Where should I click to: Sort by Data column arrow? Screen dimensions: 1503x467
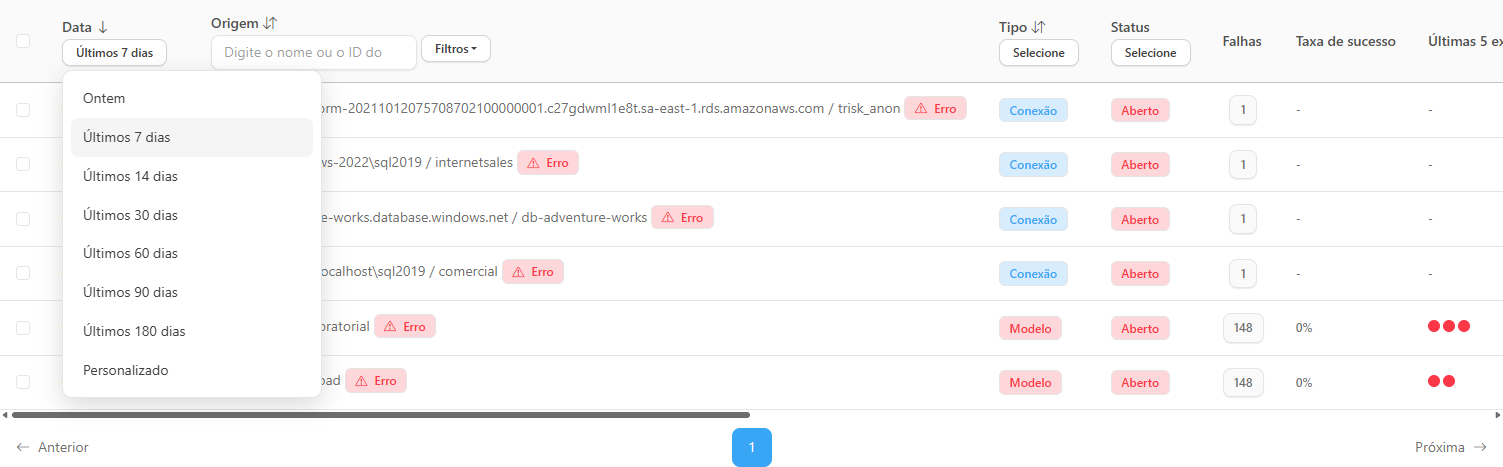coord(103,27)
